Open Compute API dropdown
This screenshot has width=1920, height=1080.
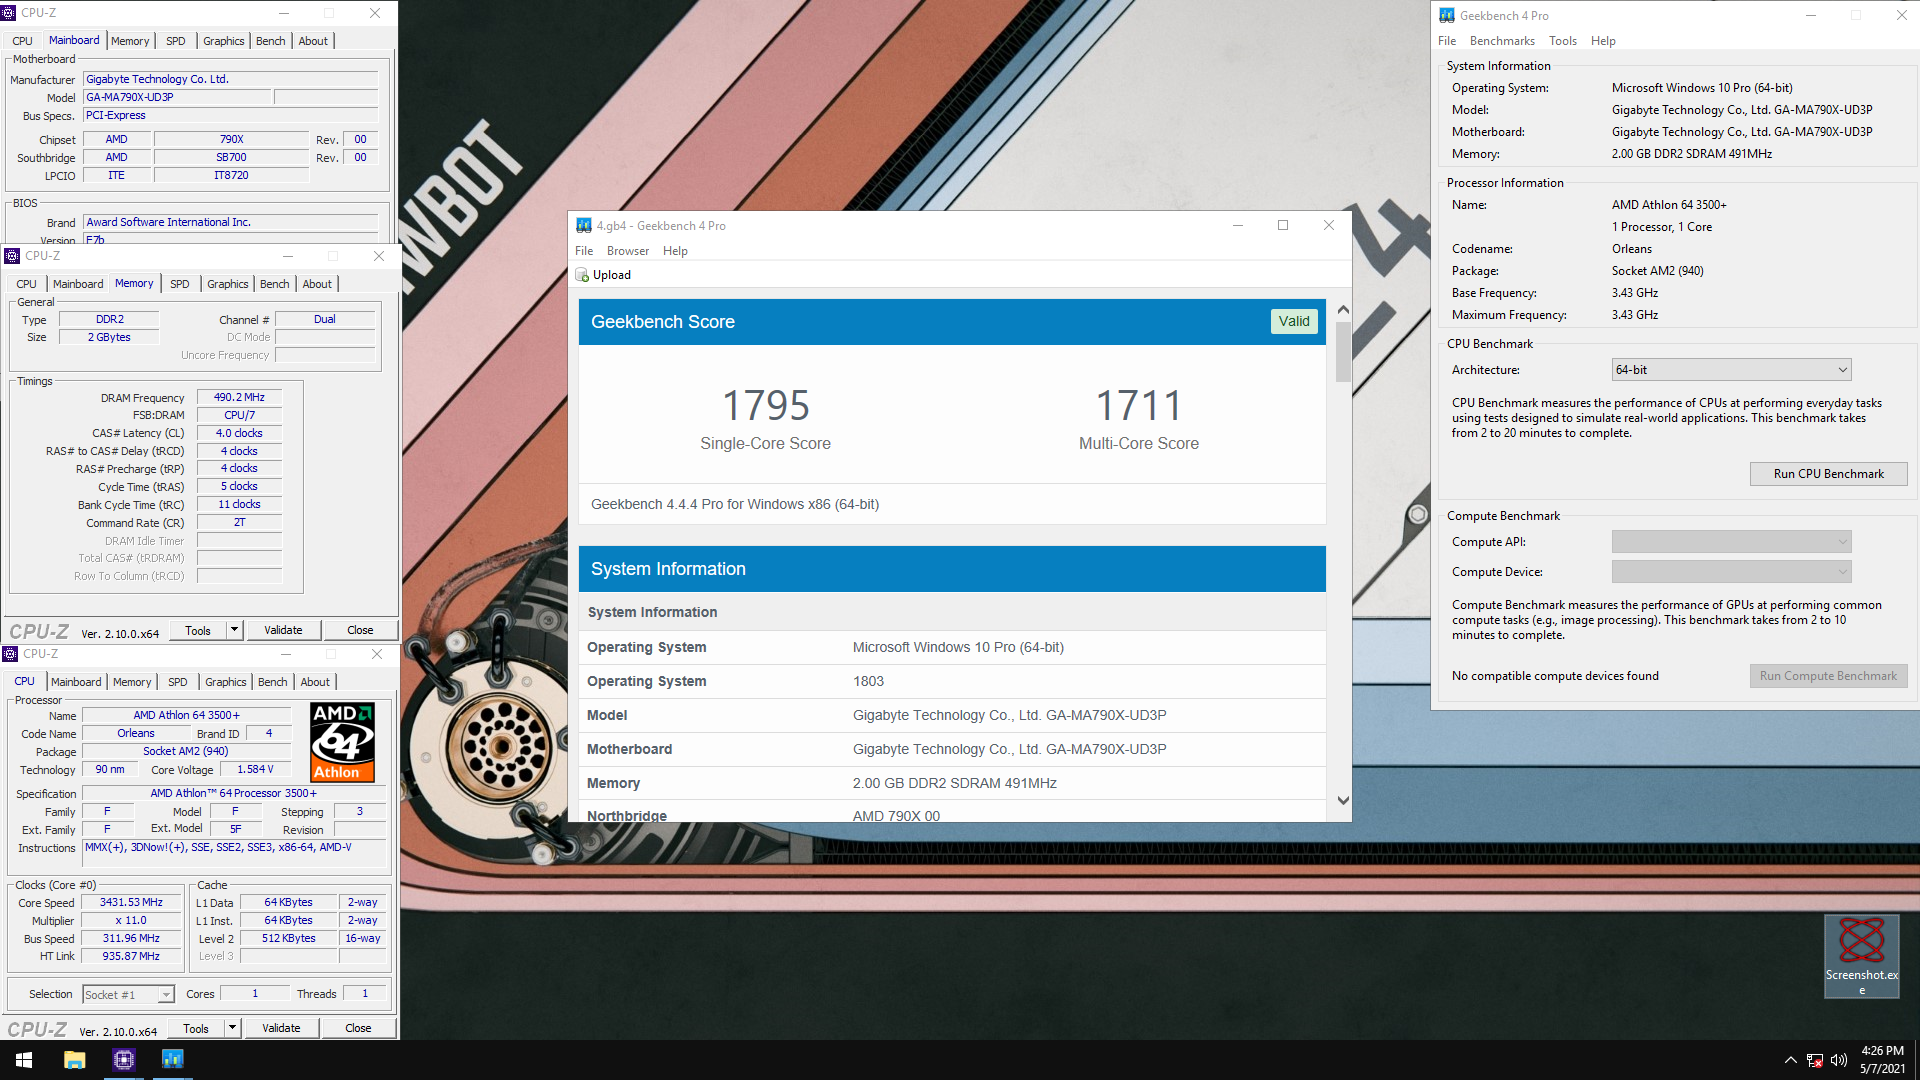[x=1731, y=542]
